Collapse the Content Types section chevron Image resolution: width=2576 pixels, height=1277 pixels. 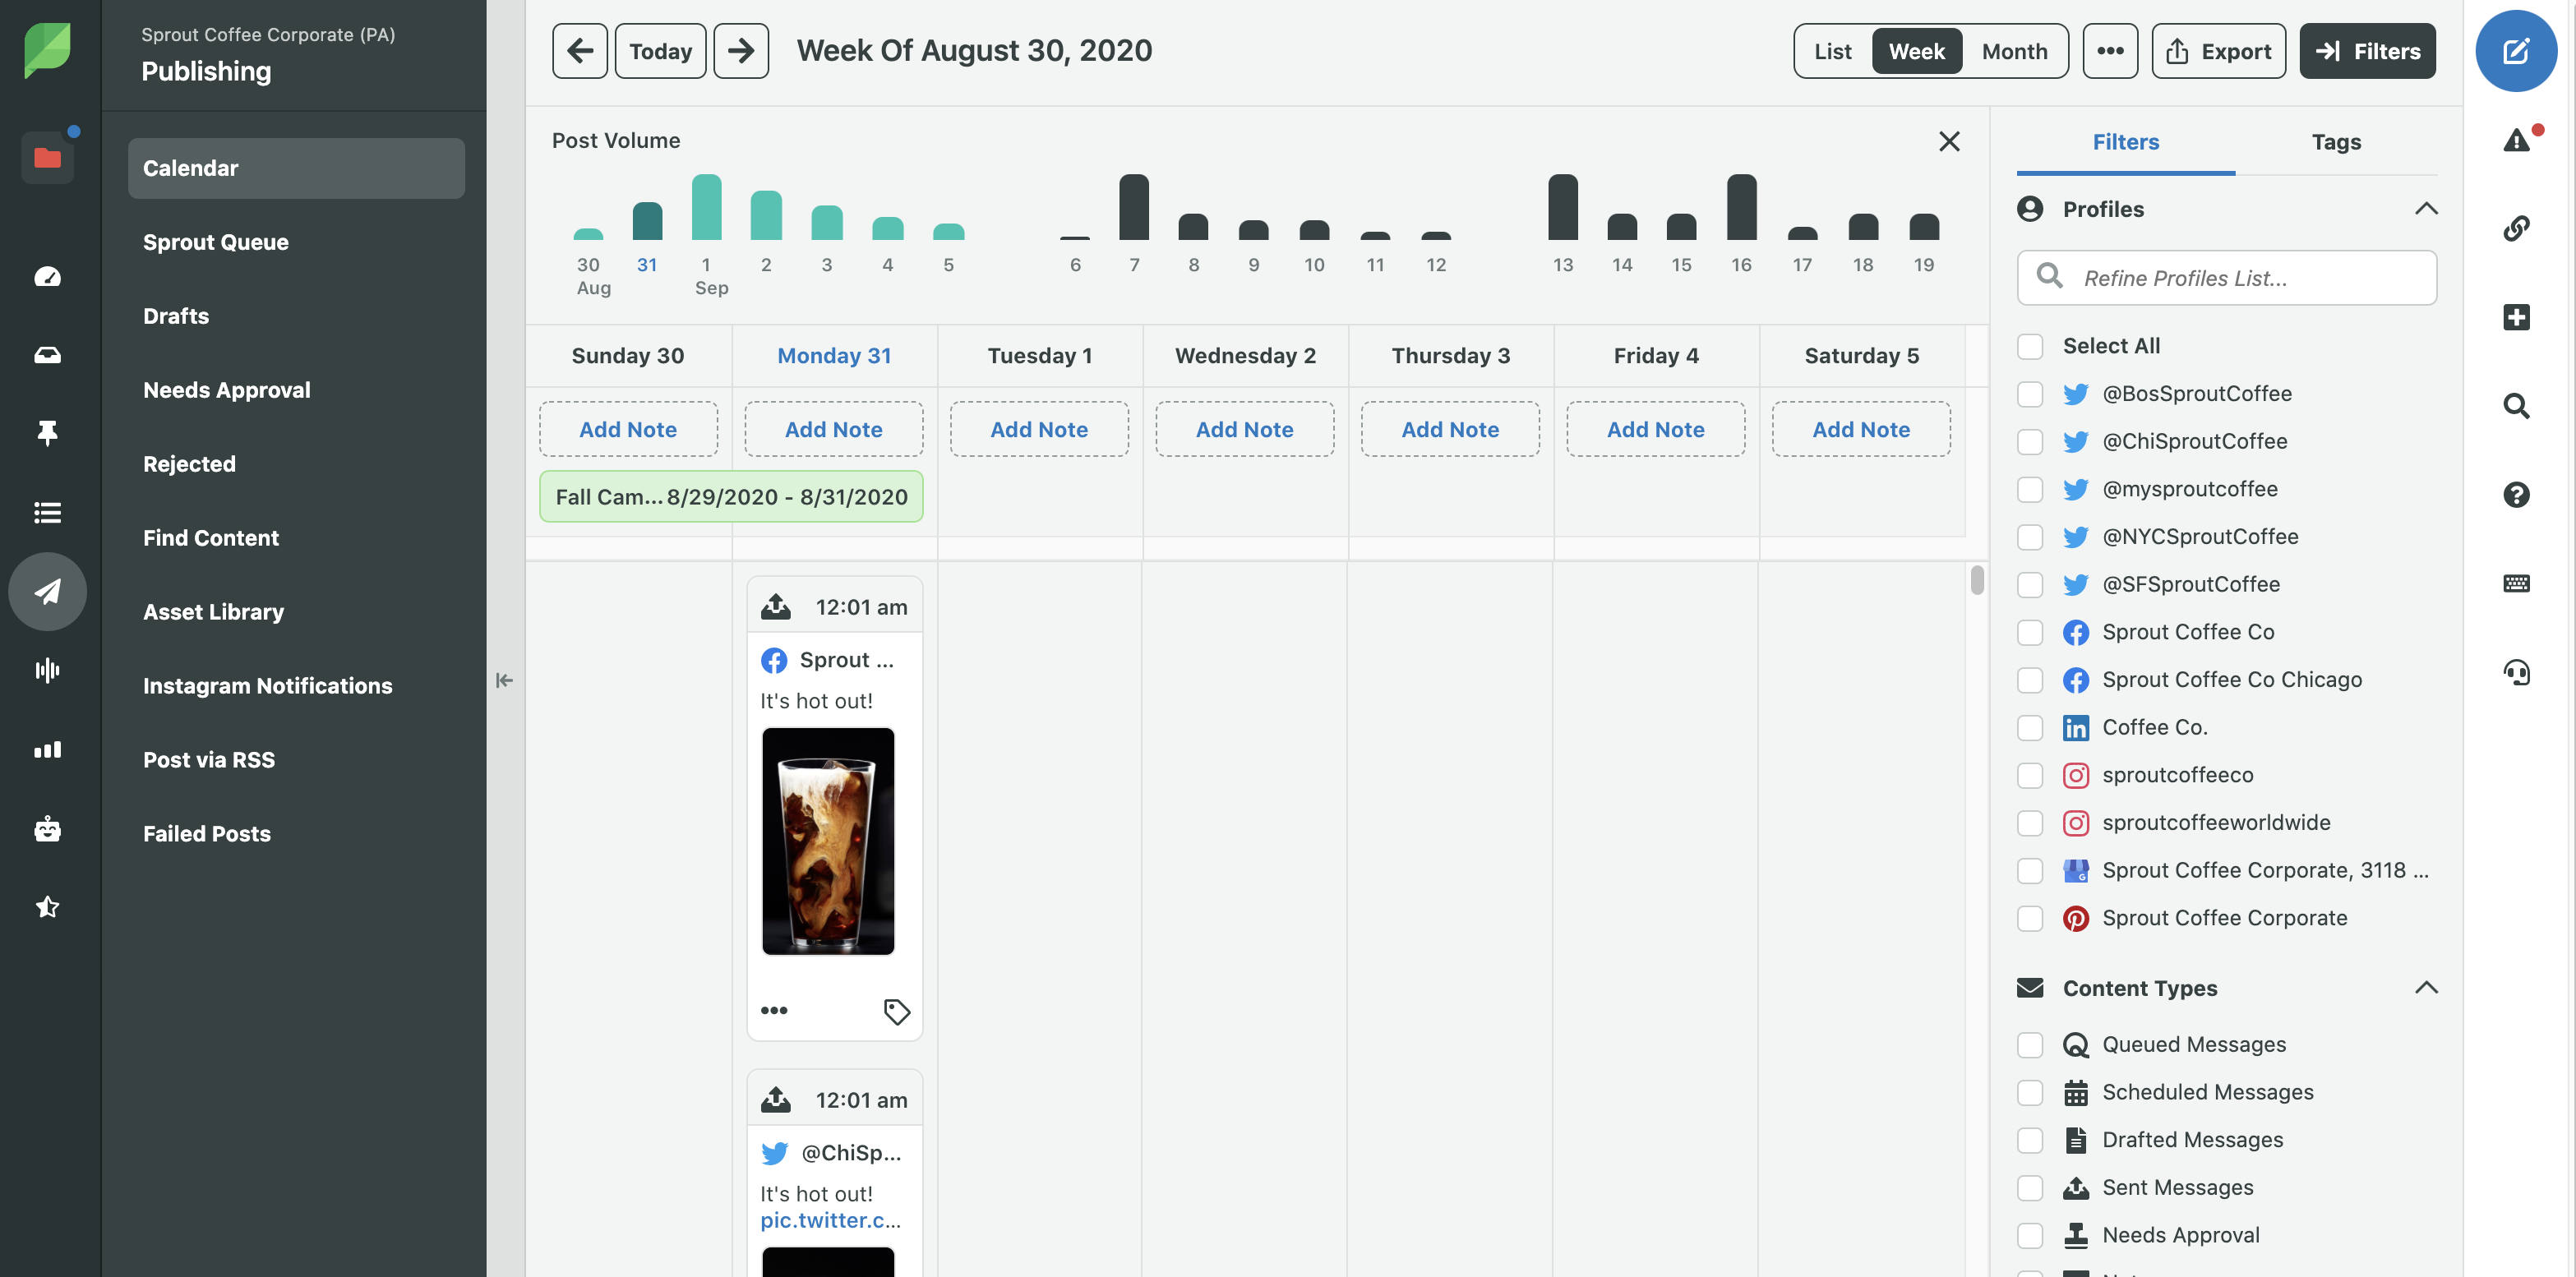pos(2425,988)
